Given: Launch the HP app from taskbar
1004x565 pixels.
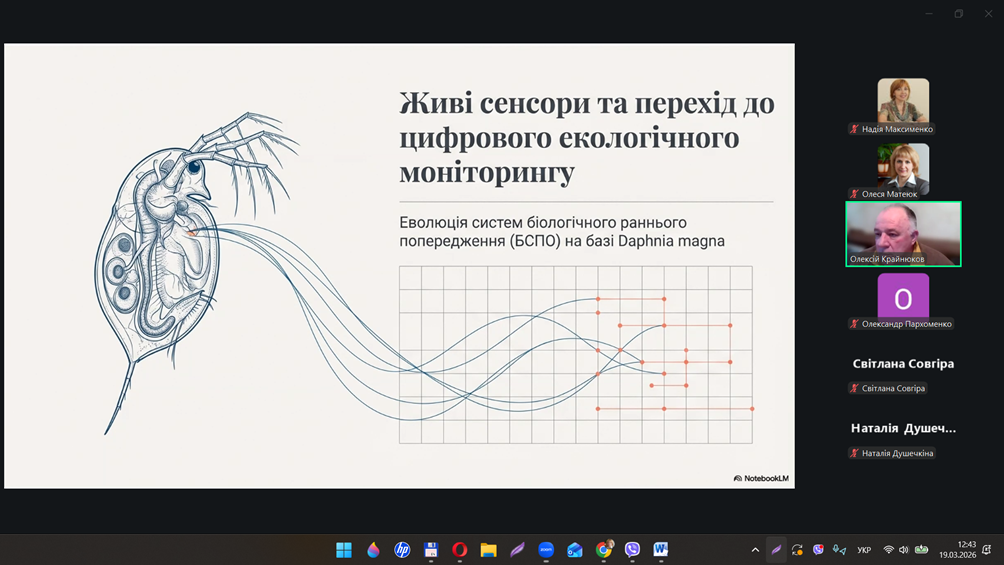Looking at the screenshot, I should pos(402,549).
